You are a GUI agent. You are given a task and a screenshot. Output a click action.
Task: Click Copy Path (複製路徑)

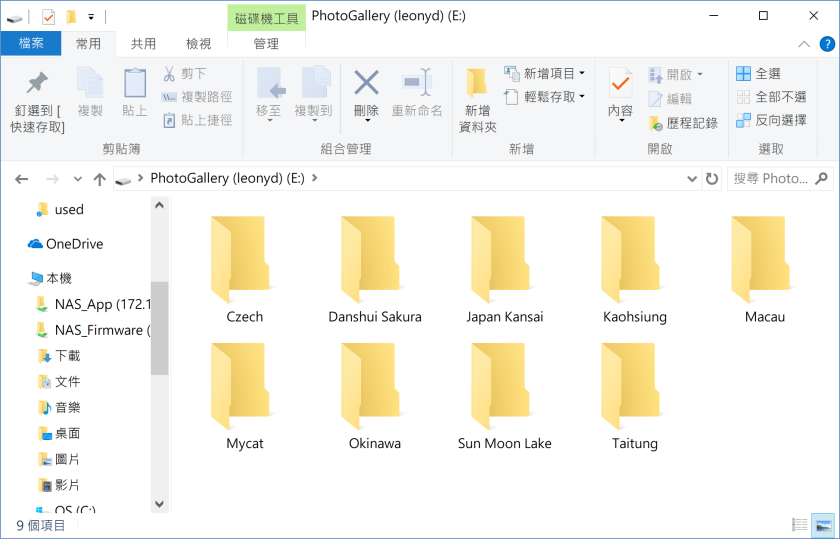tap(197, 97)
